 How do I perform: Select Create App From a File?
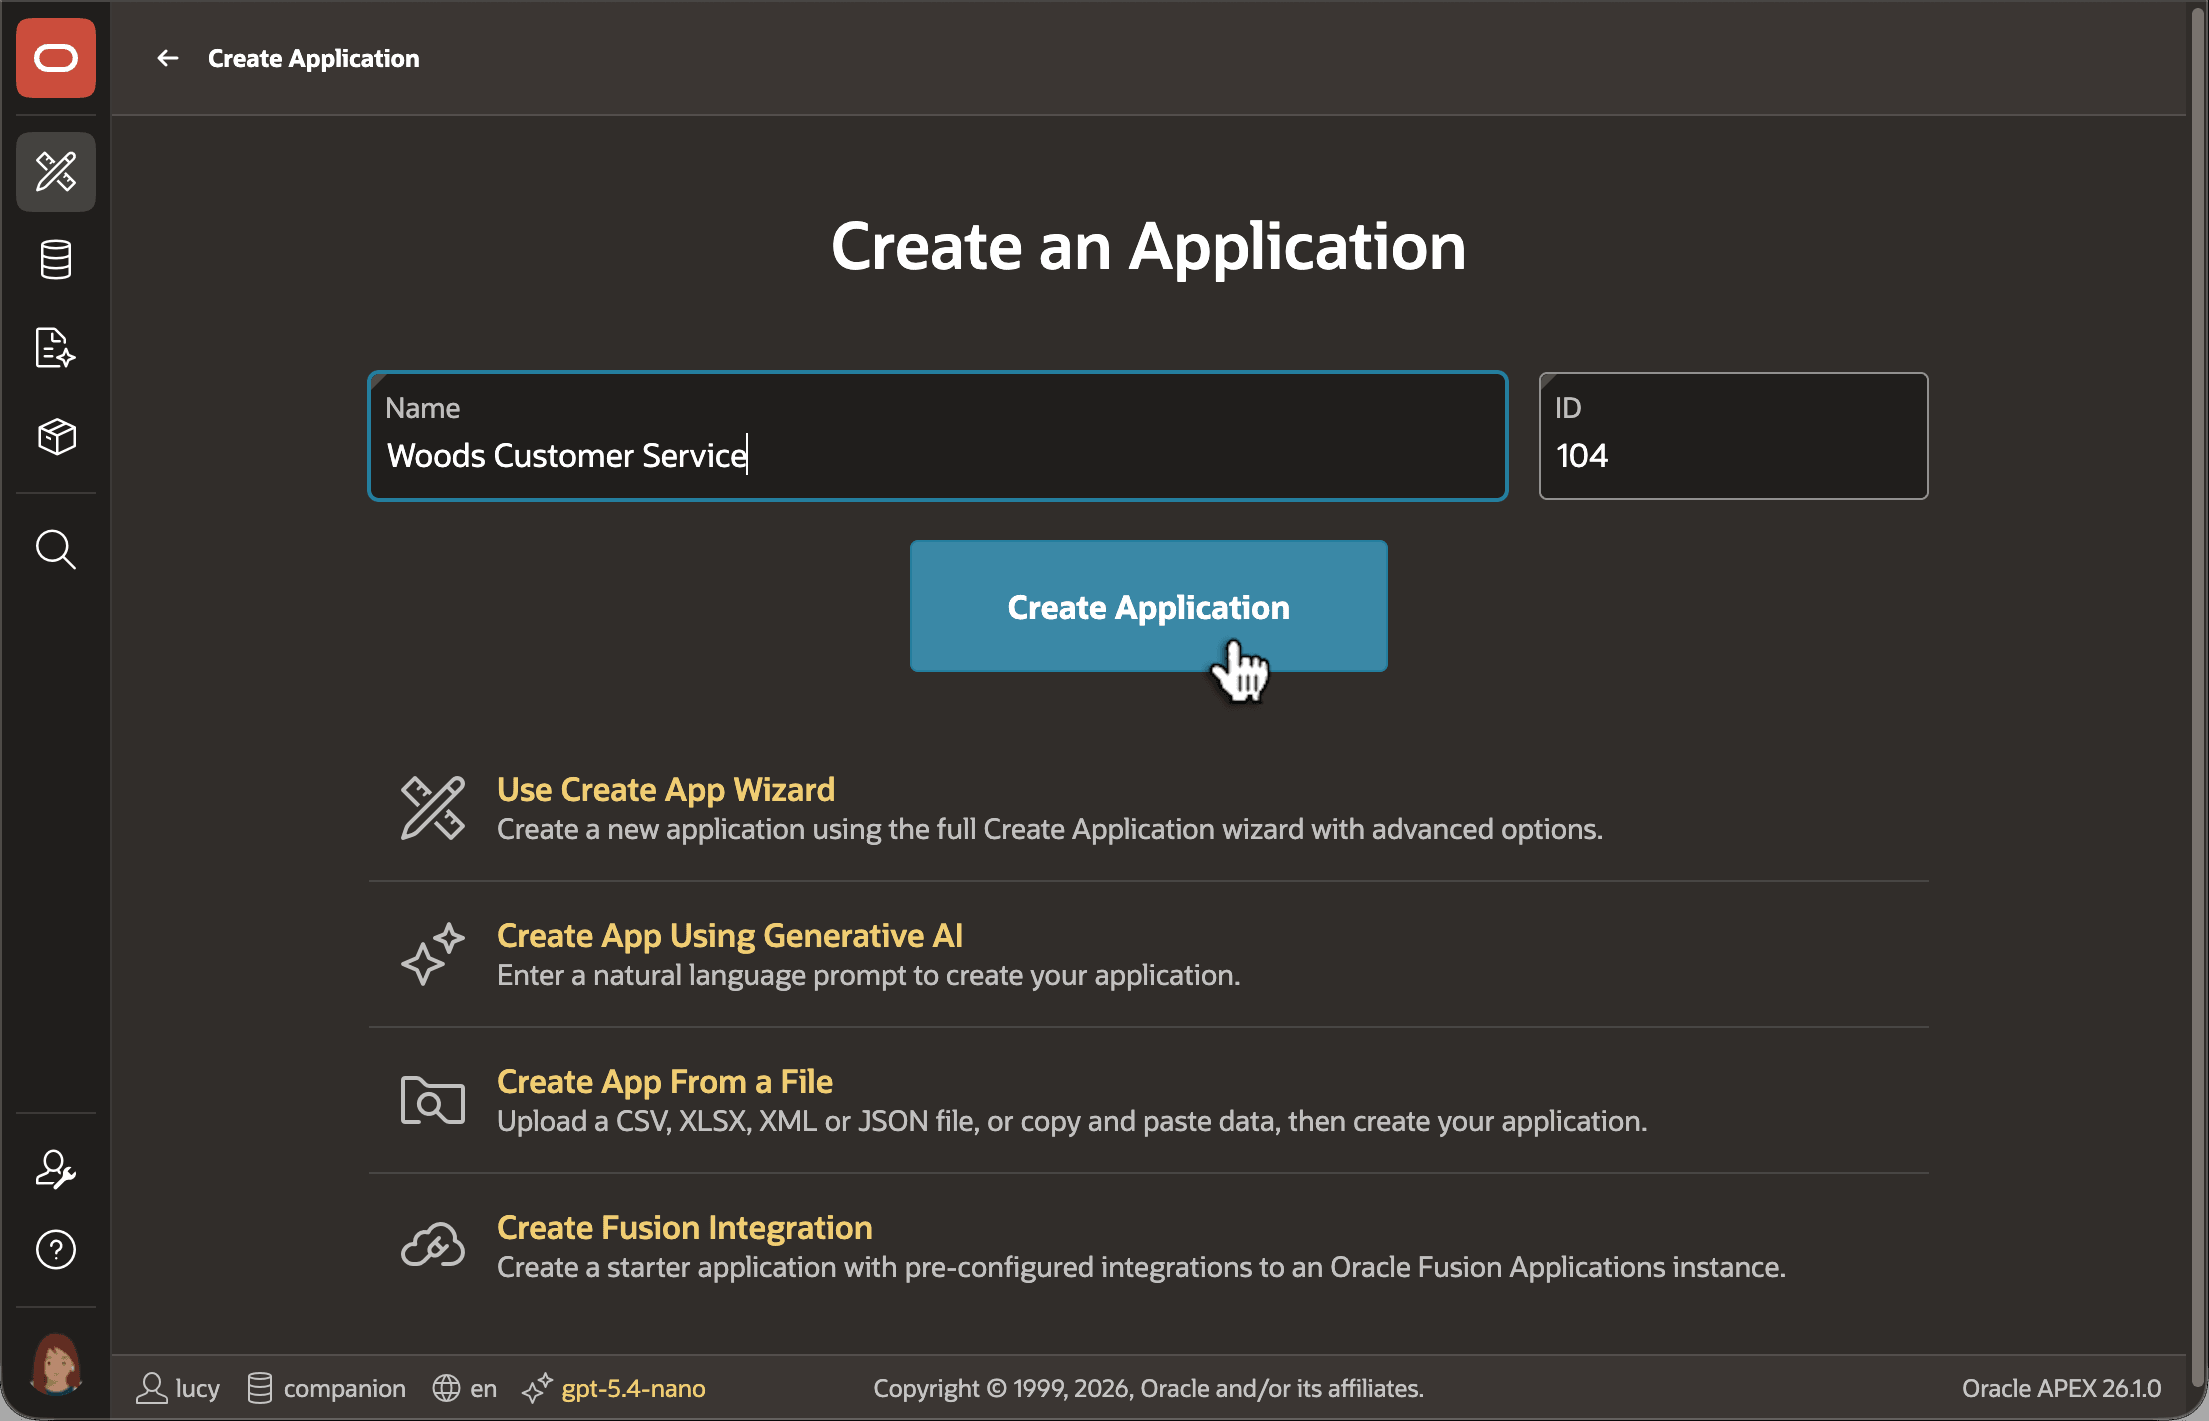665,1082
